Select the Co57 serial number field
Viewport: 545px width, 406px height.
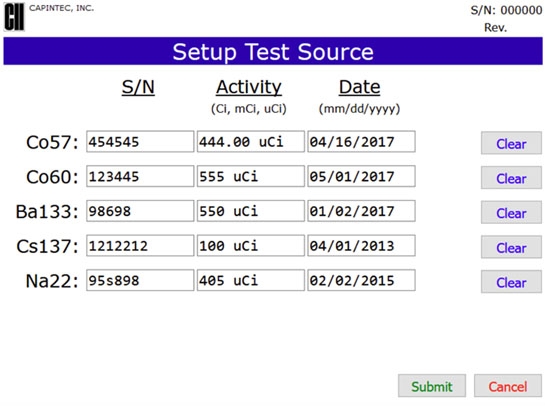[x=140, y=141]
